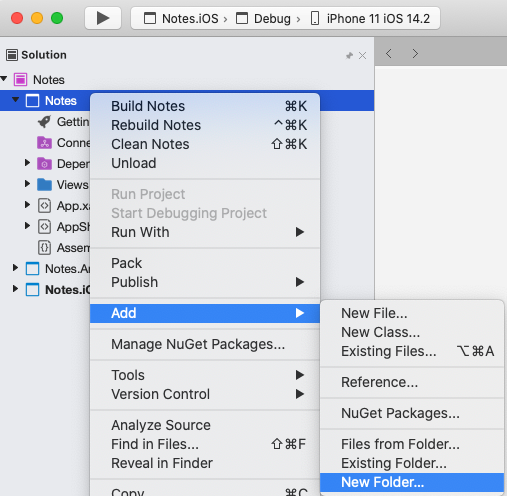Open the Add submenu
The width and height of the screenshot is (507, 496).
coord(205,313)
